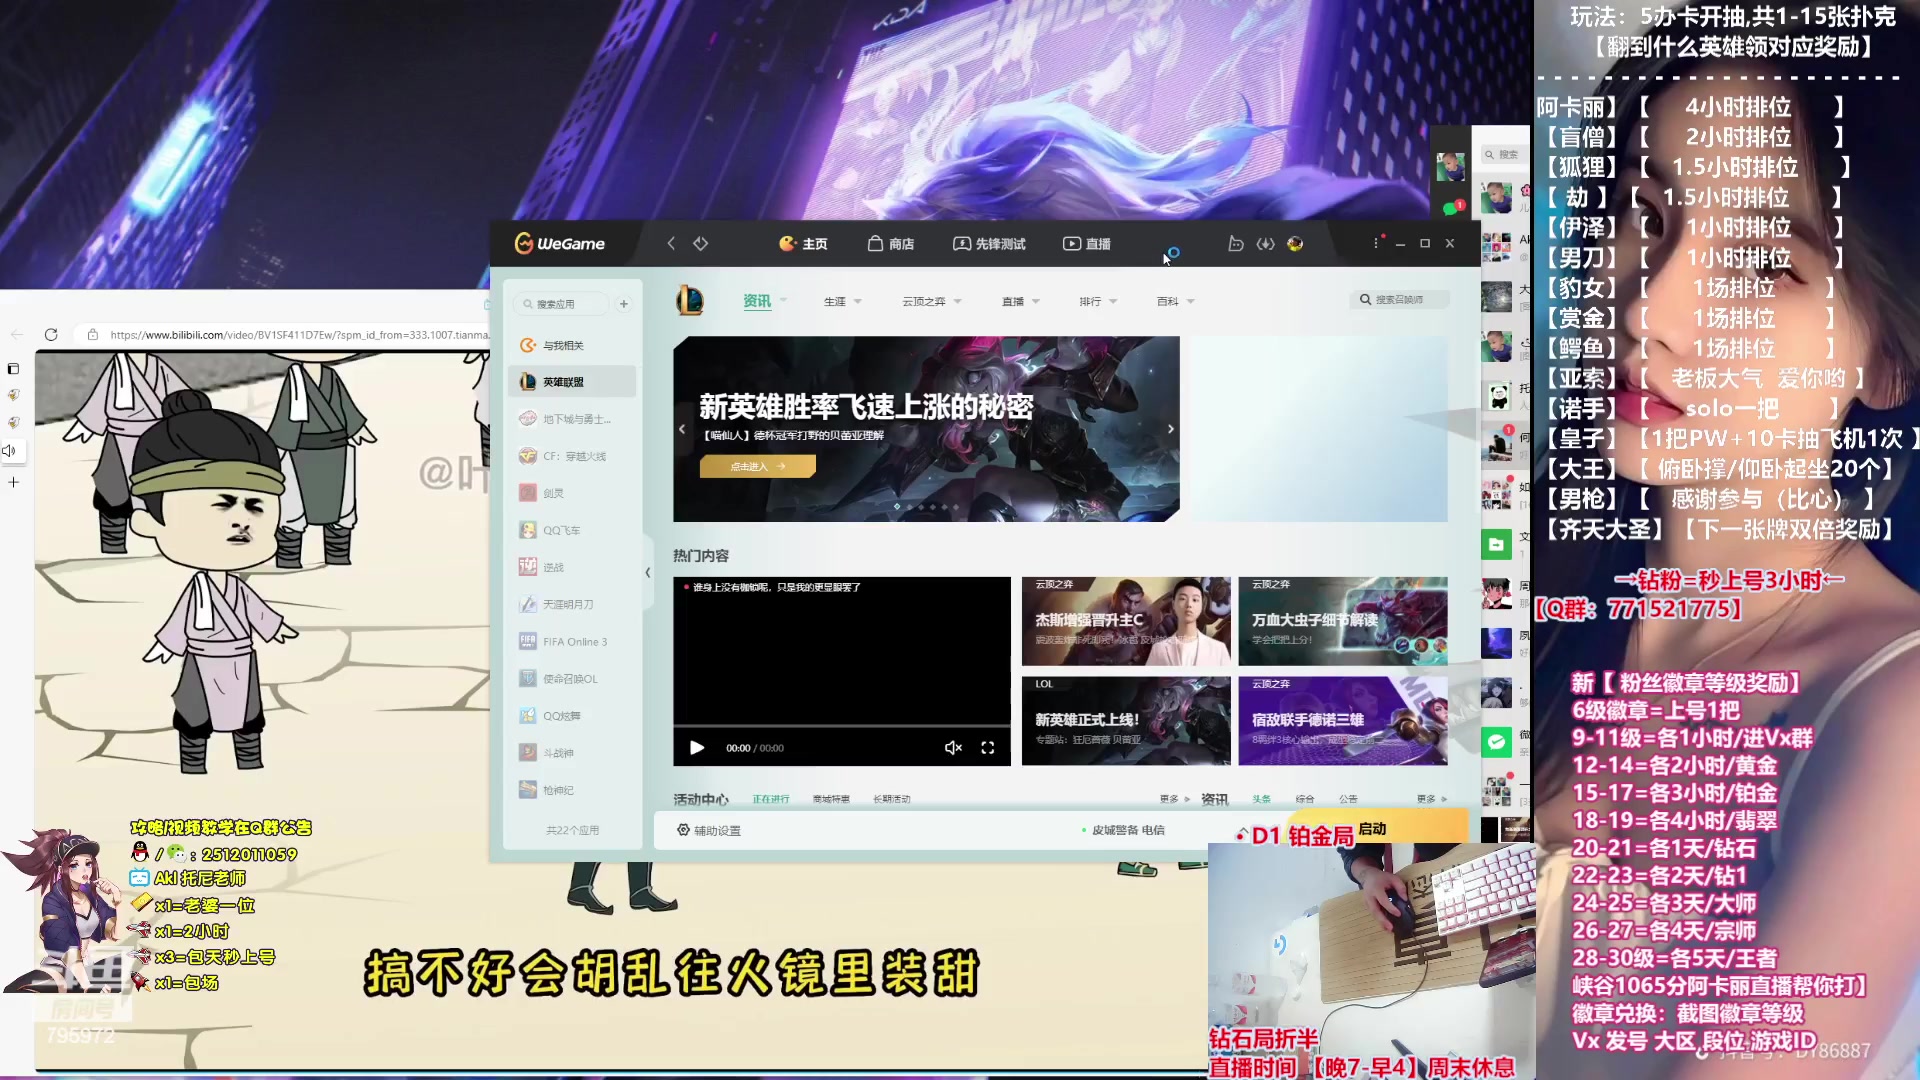Open the WeGame 商店 store

click(x=891, y=243)
